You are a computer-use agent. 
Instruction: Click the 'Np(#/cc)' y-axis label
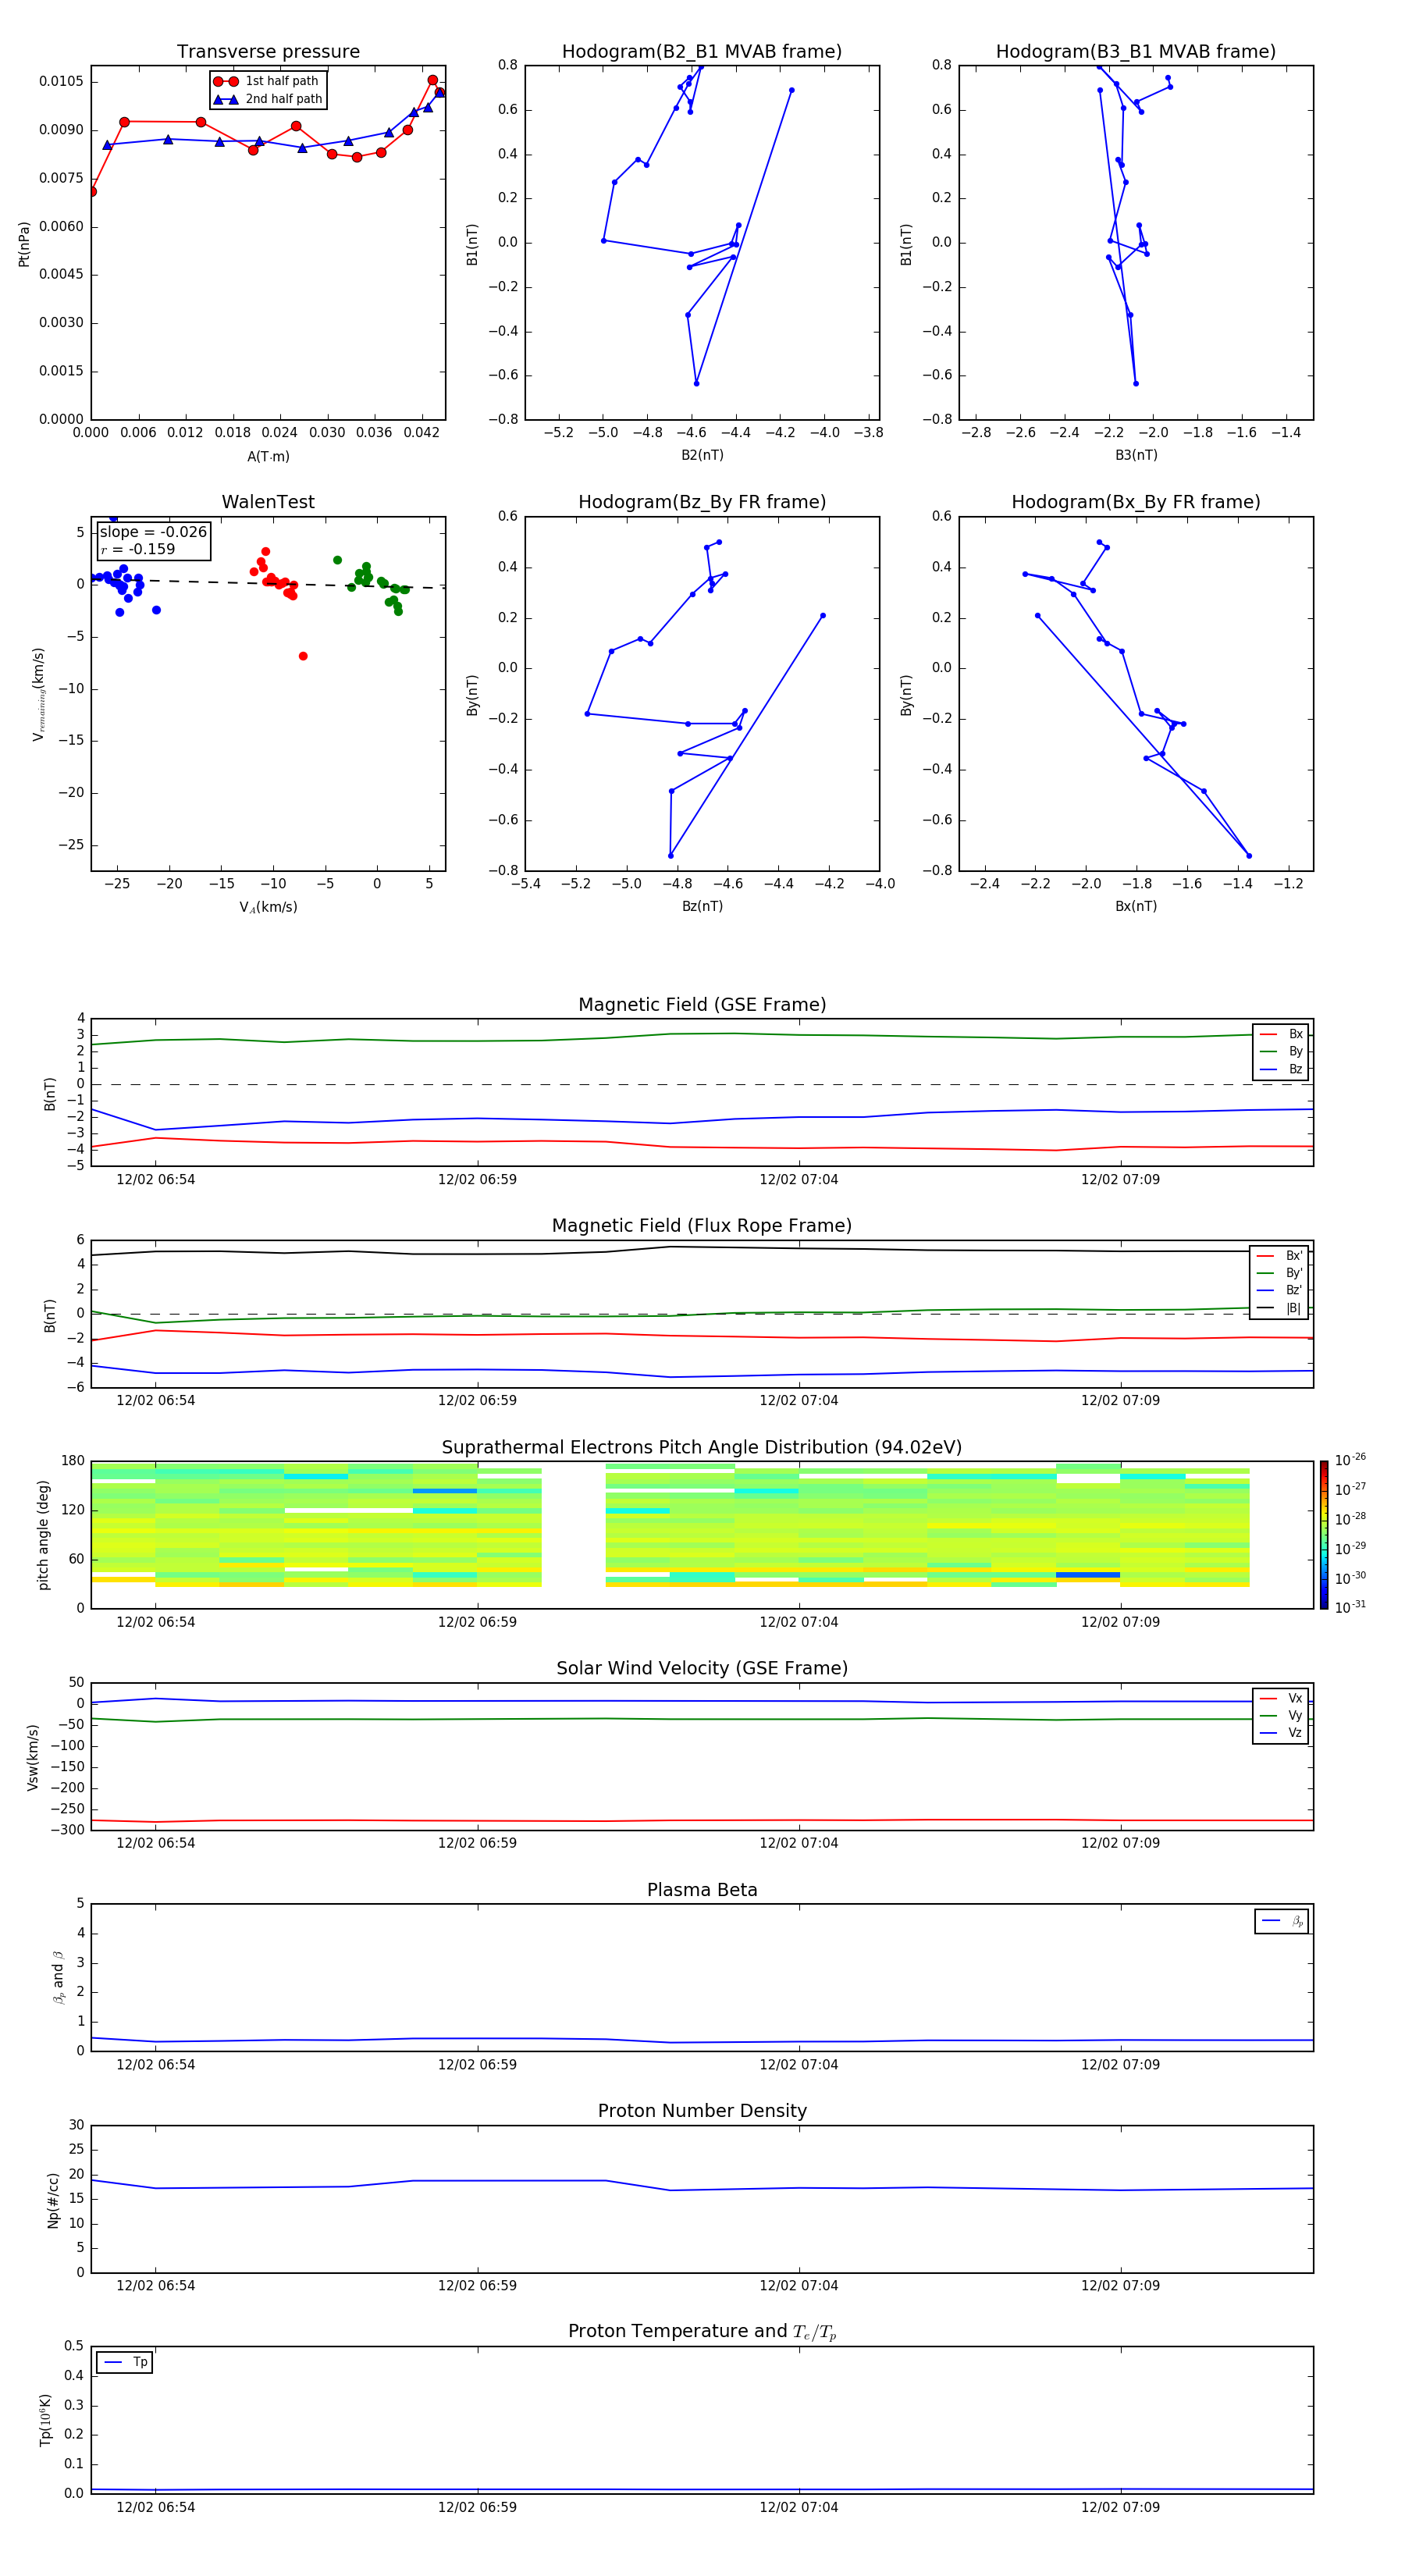[x=53, y=2200]
